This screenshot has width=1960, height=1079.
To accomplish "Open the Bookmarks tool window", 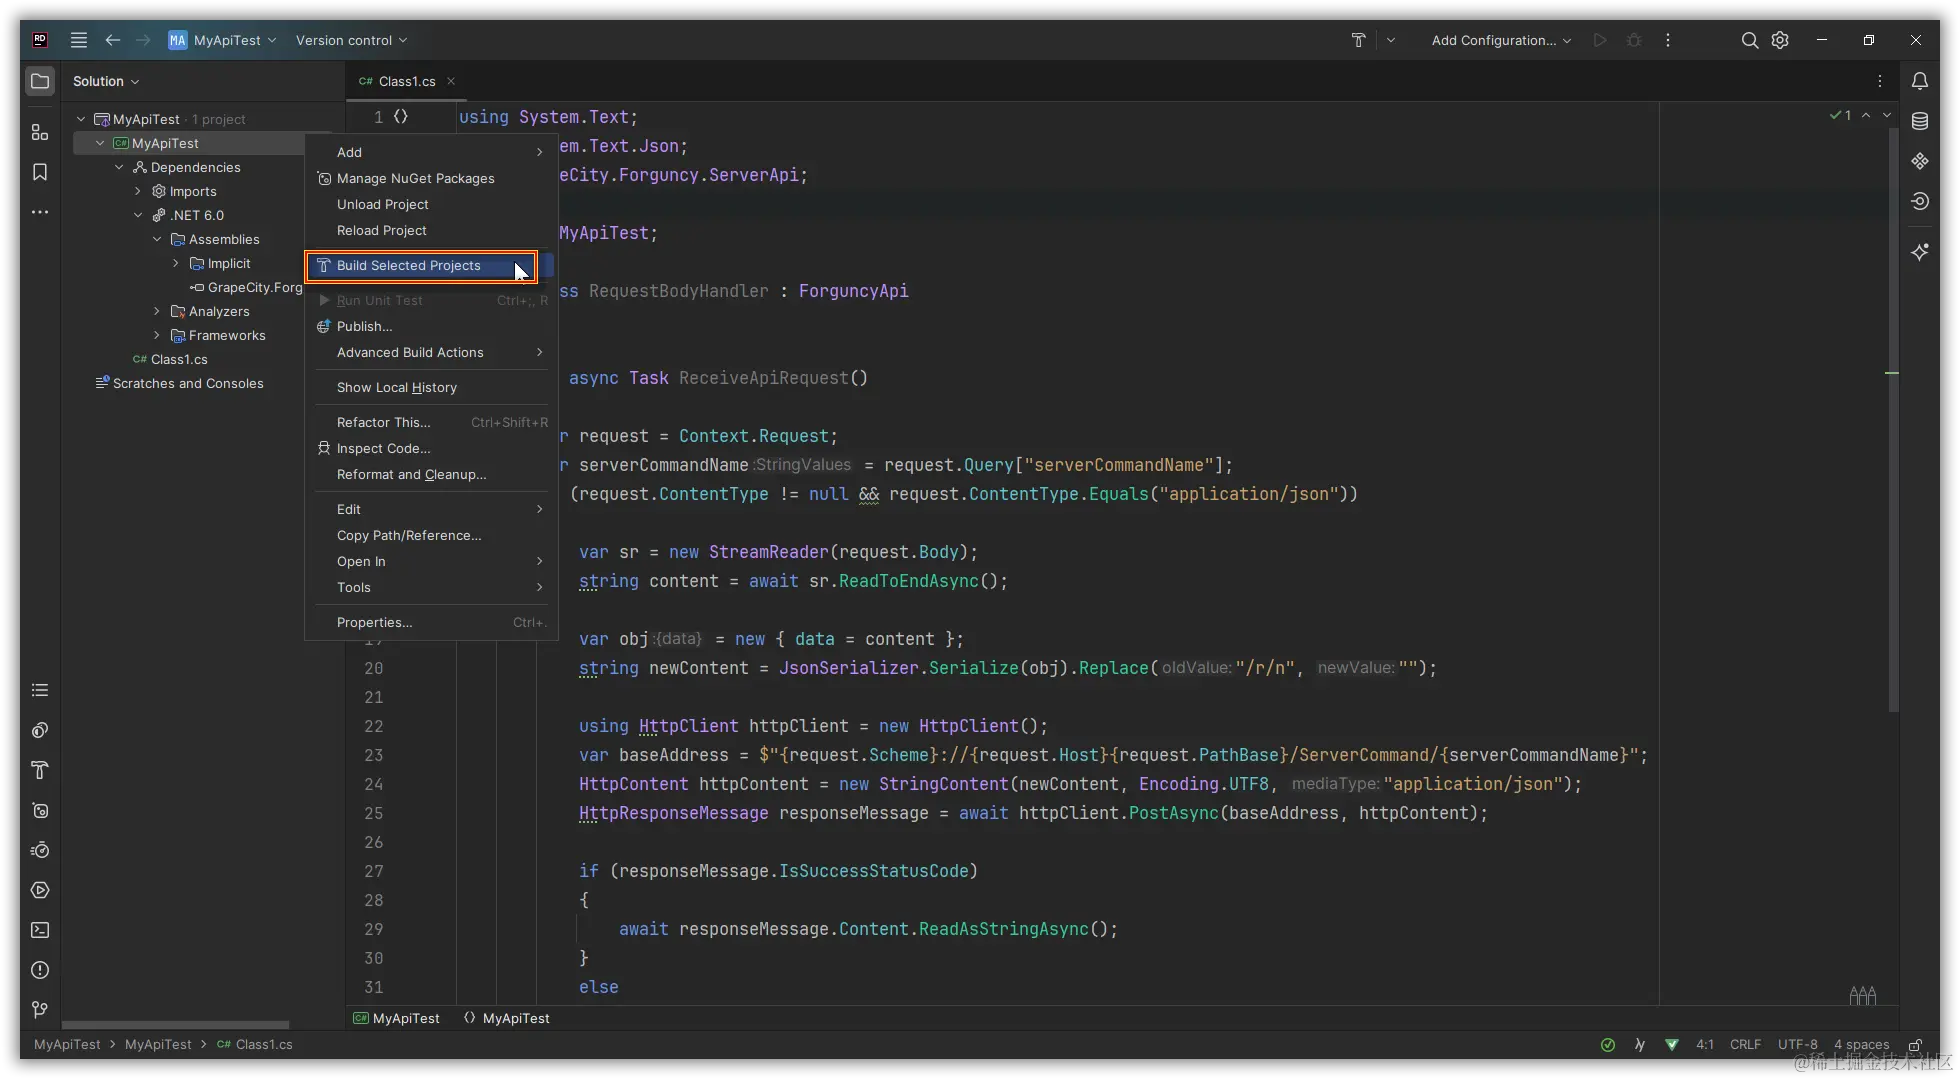I will pos(40,172).
